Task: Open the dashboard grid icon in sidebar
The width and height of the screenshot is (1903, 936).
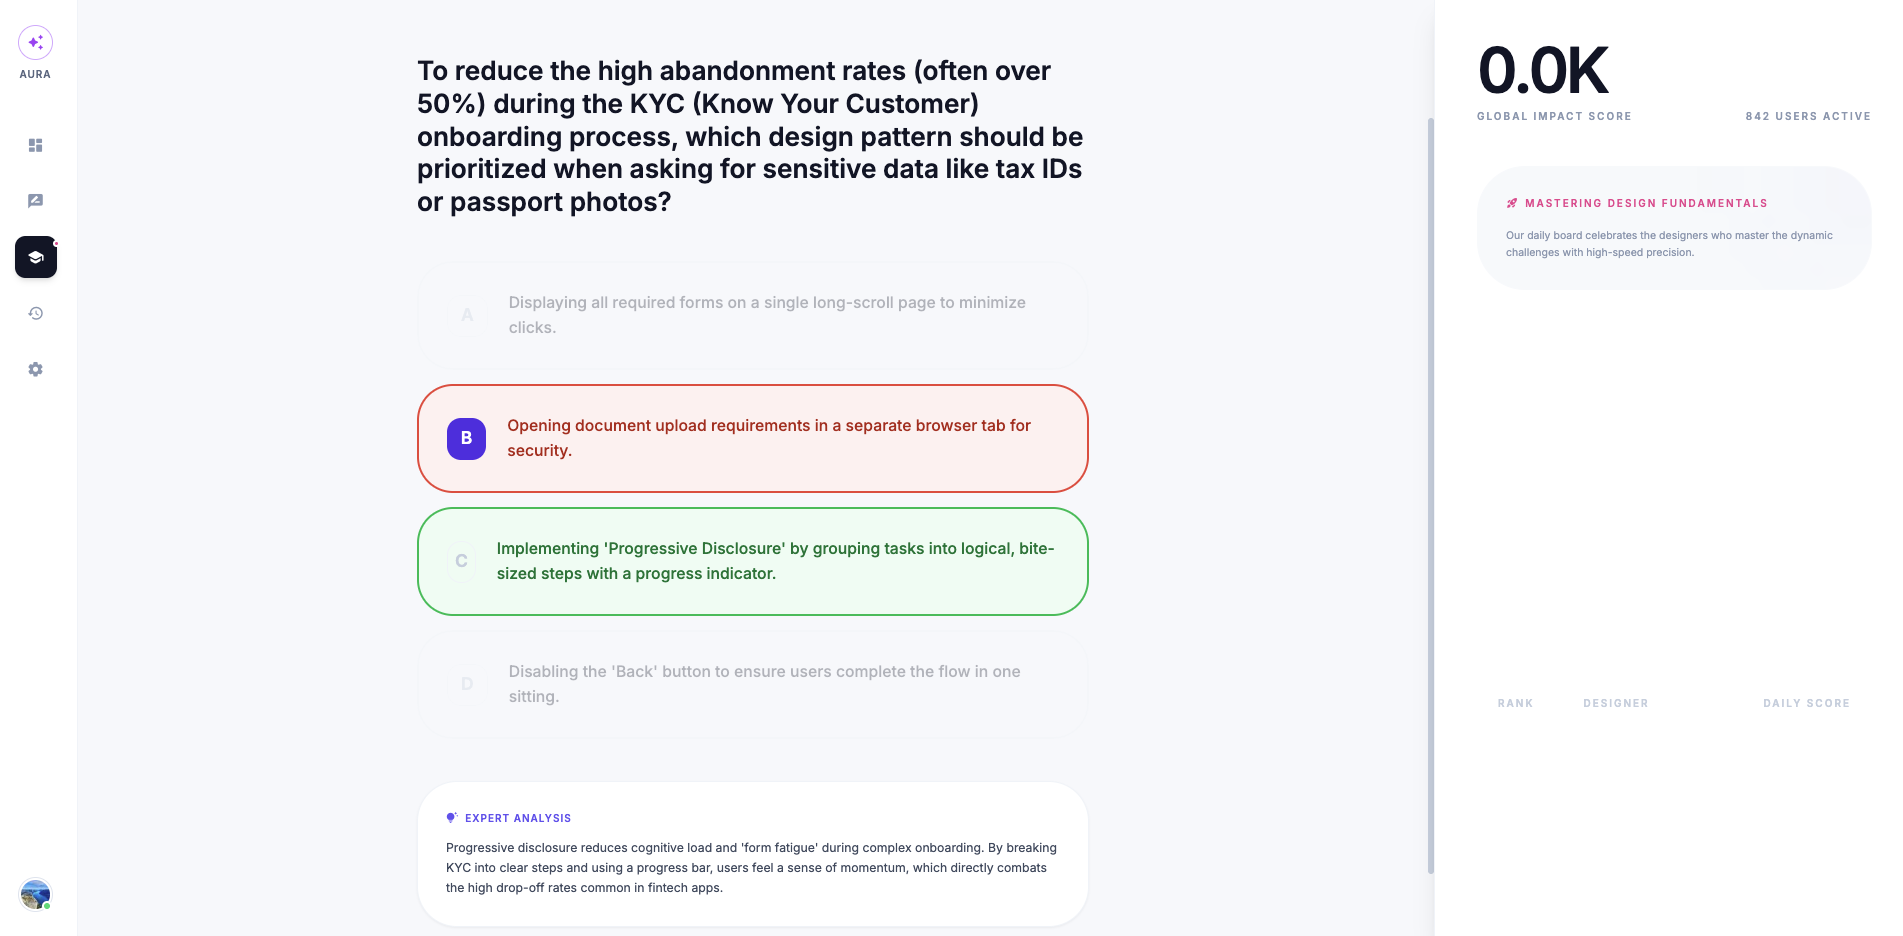Action: click(35, 145)
